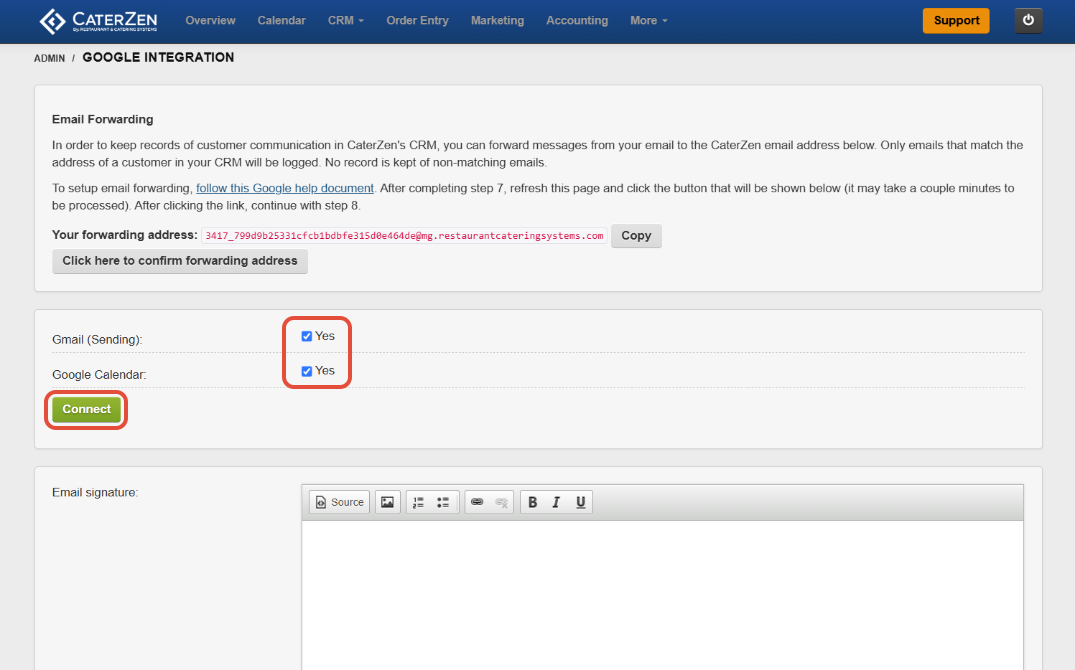Click the CaterZen logo
The image size is (1075, 670).
(x=98, y=21)
